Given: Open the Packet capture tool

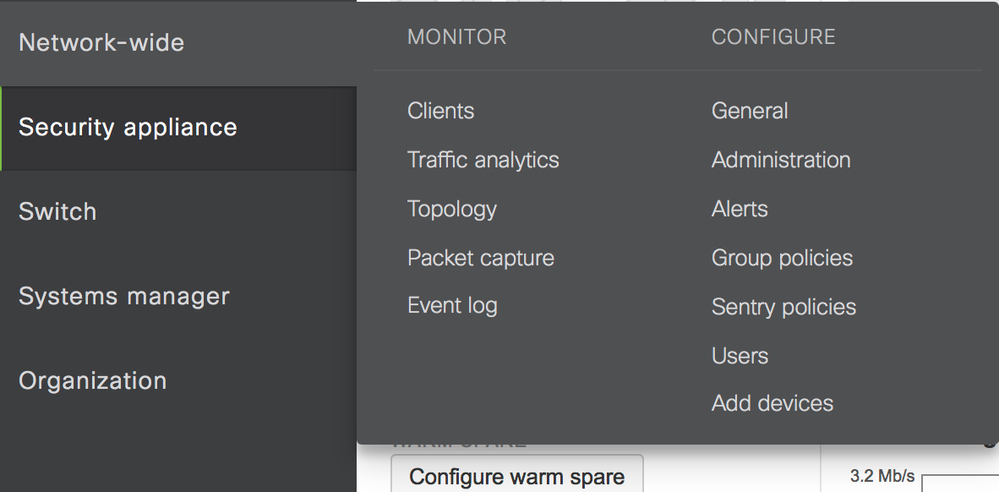Looking at the screenshot, I should coord(480,258).
